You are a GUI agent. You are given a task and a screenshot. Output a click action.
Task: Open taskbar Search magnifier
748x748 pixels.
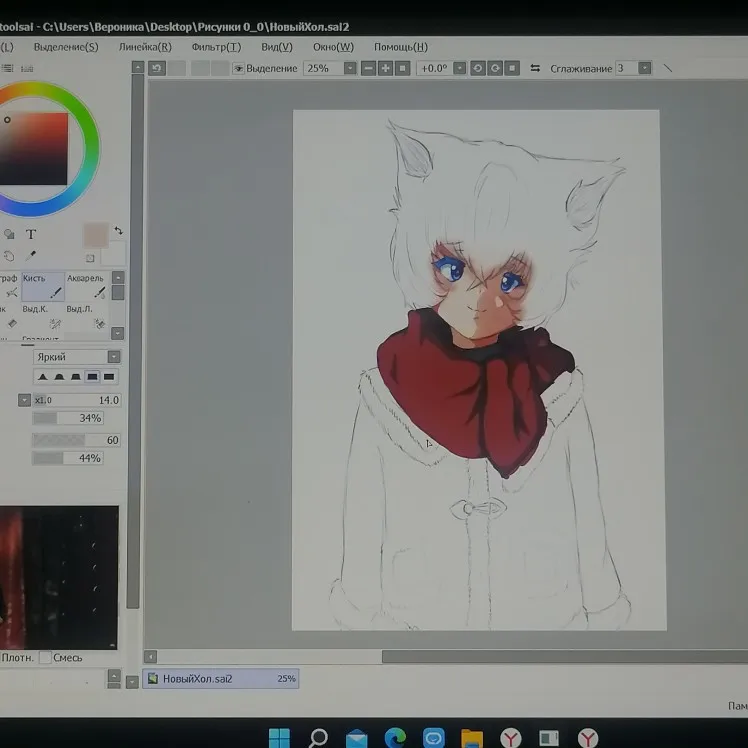click(318, 738)
